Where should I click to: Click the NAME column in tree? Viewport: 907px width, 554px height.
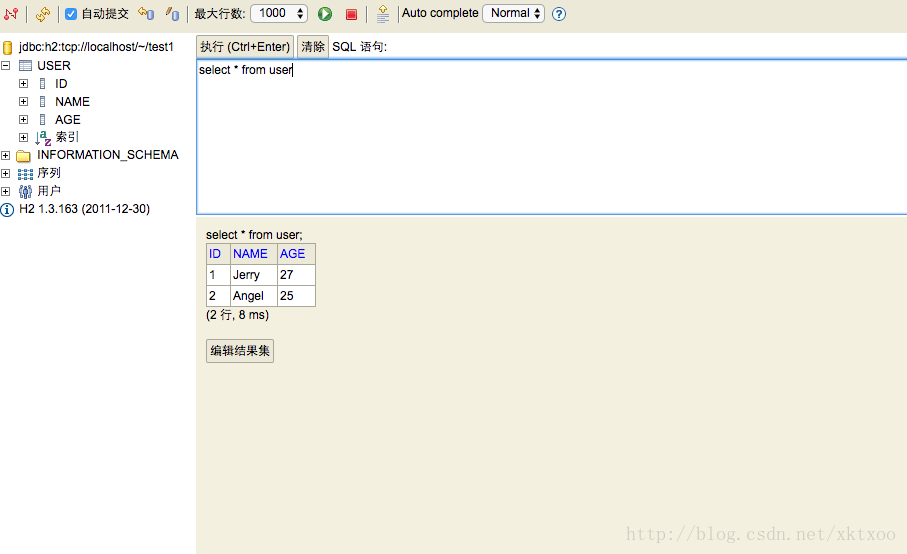pos(72,102)
